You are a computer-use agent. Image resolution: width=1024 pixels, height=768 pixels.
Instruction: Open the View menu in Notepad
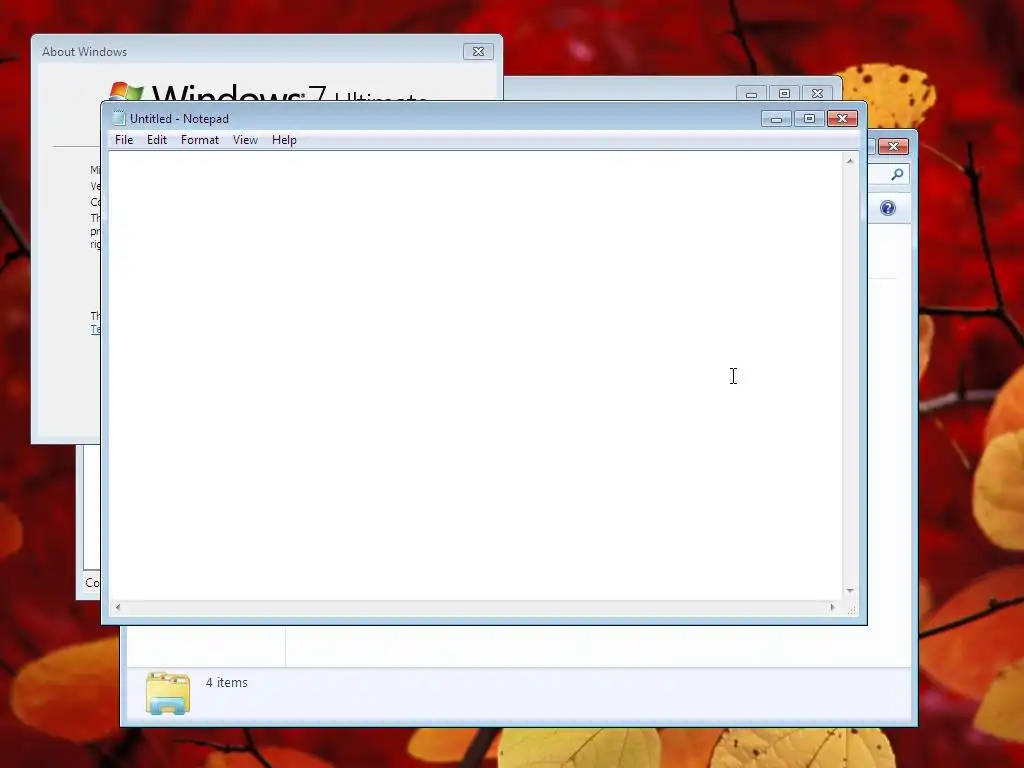(246, 140)
